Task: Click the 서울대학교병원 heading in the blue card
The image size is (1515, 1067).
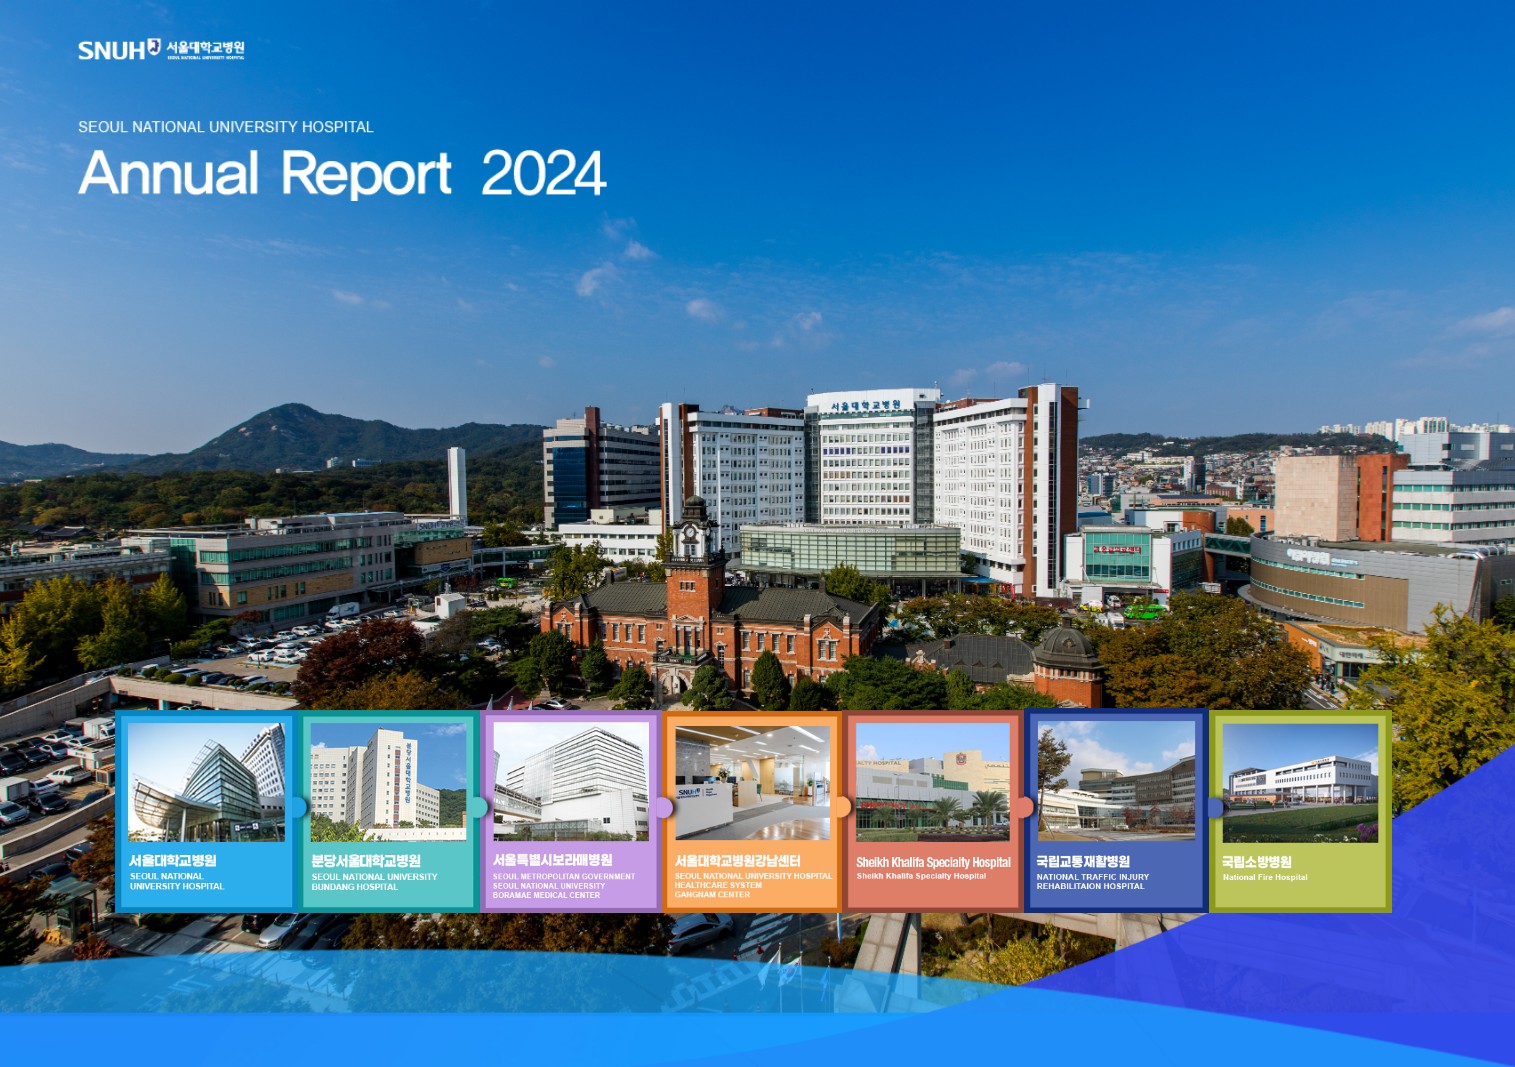Action: coord(173,860)
